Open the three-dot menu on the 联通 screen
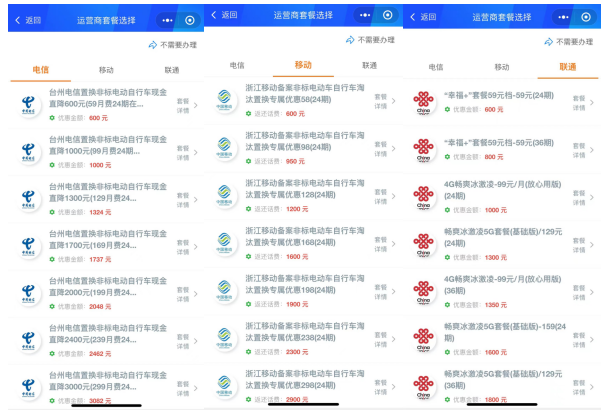The height and width of the screenshot is (410, 610). click(563, 17)
